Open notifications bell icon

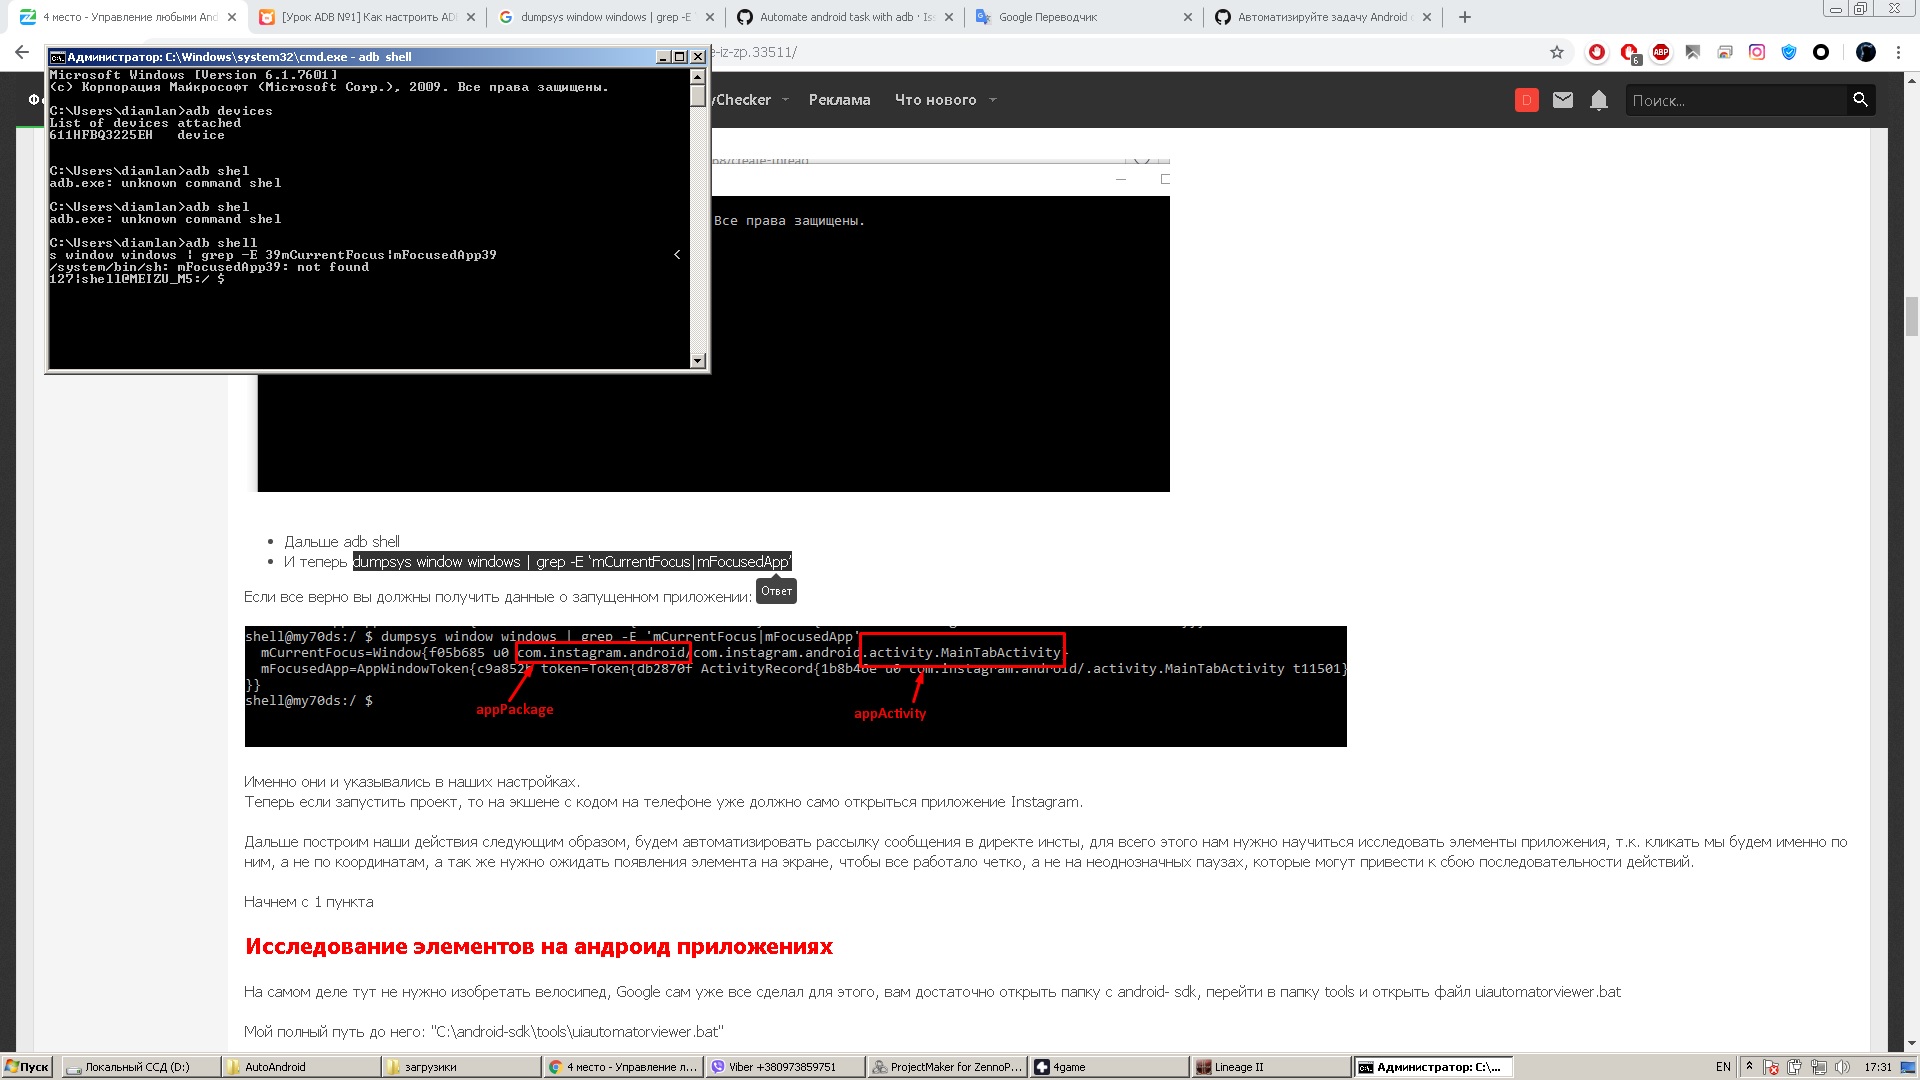tap(1599, 100)
